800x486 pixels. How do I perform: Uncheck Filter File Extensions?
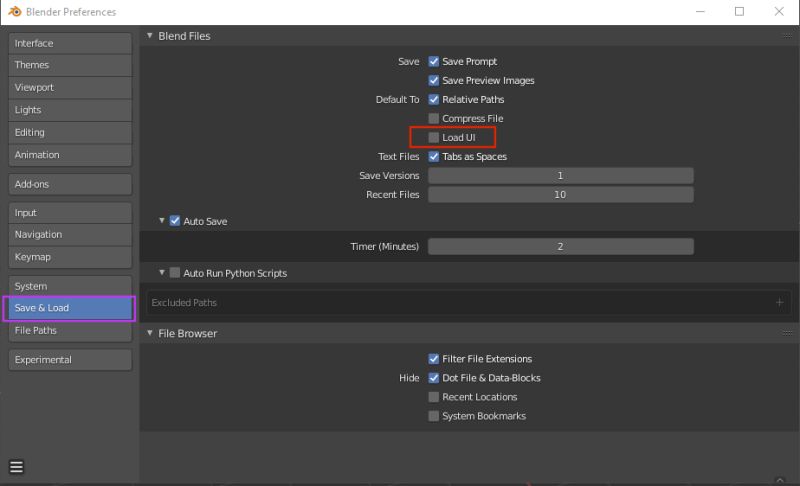[x=434, y=359]
